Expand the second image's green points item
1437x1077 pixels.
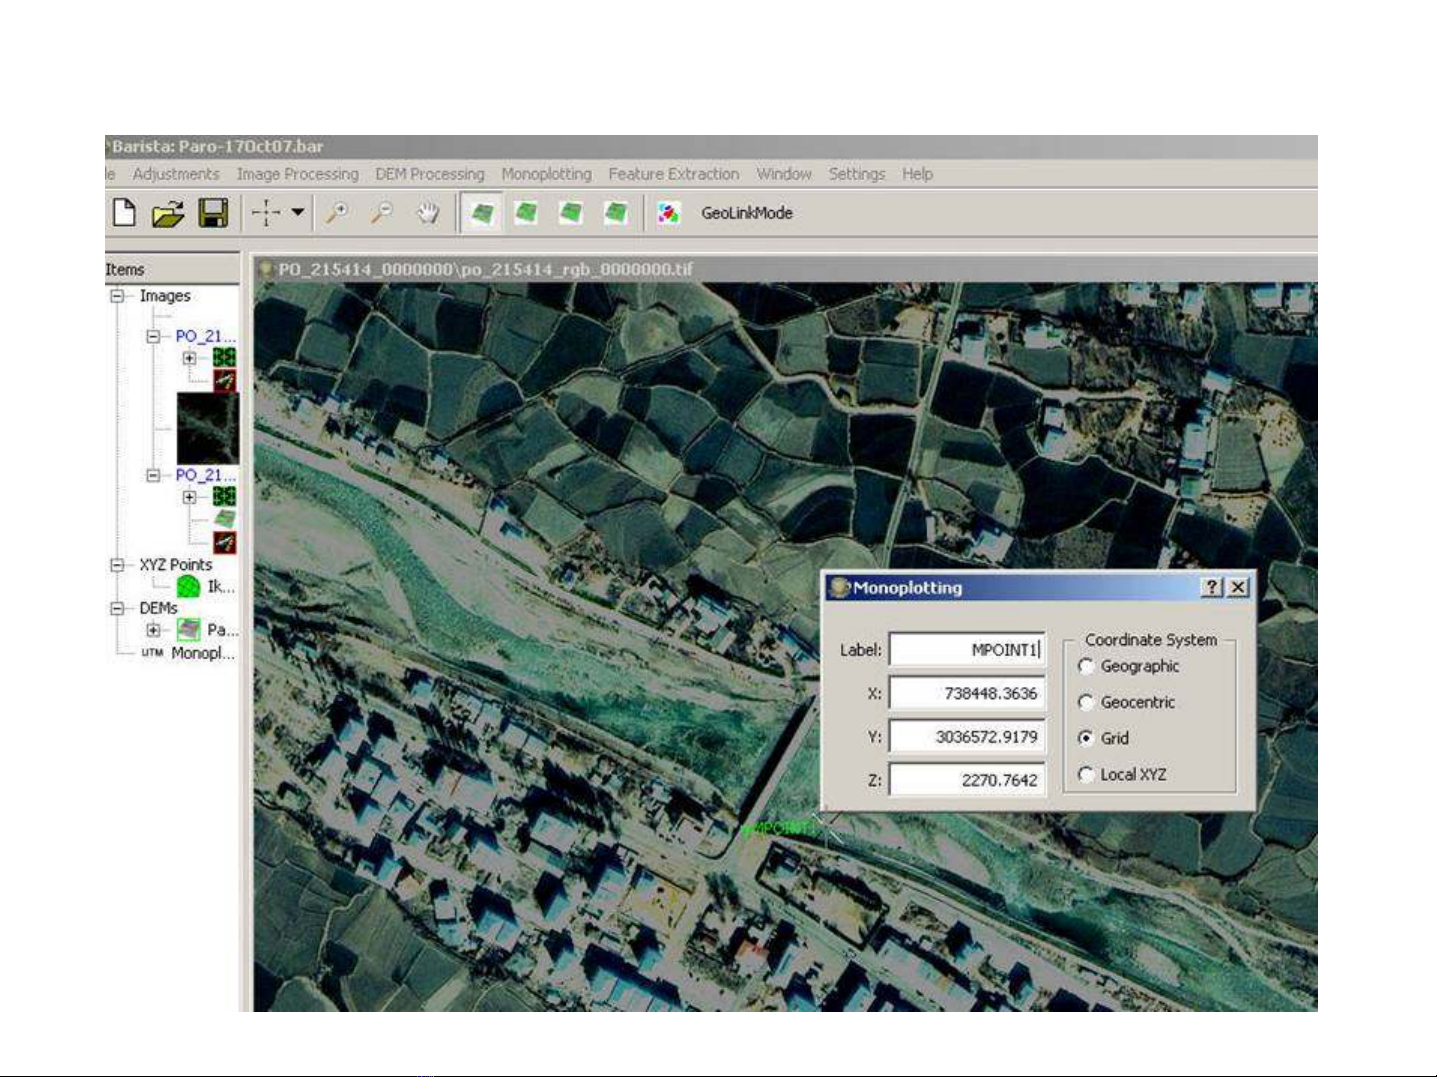[x=189, y=497]
